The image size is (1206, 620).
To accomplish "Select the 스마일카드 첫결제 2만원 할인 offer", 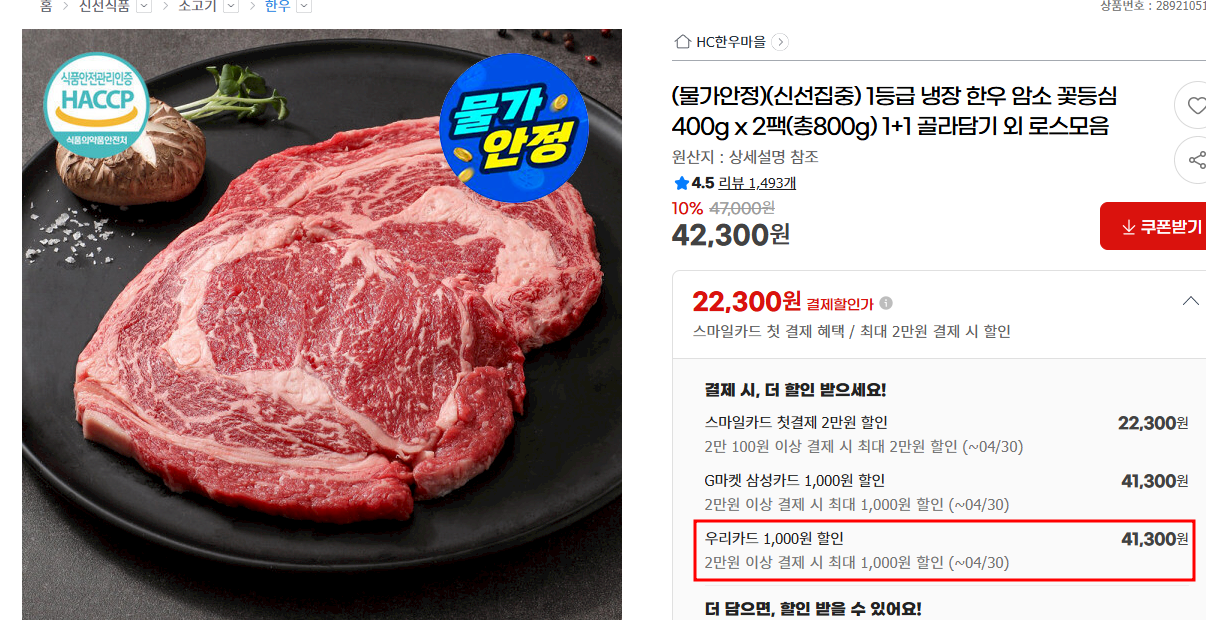I will coord(945,434).
